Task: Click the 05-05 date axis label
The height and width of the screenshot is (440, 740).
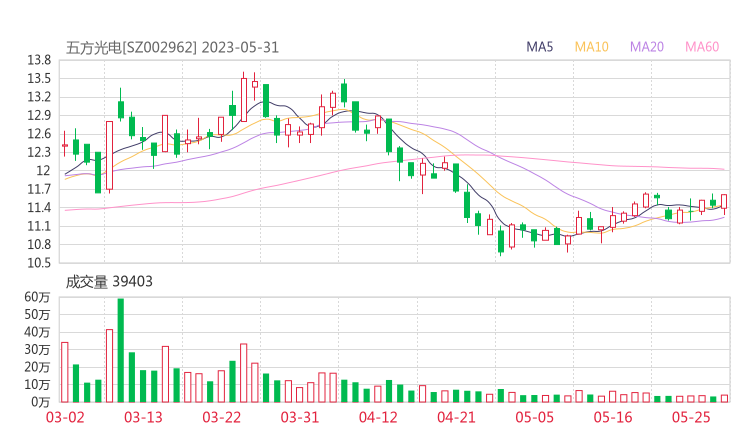Action: click(535, 417)
